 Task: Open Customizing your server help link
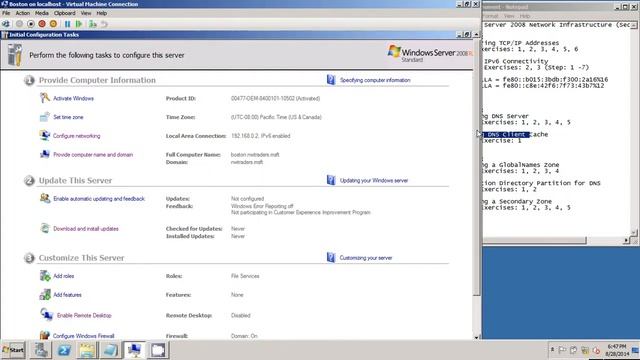click(366, 258)
